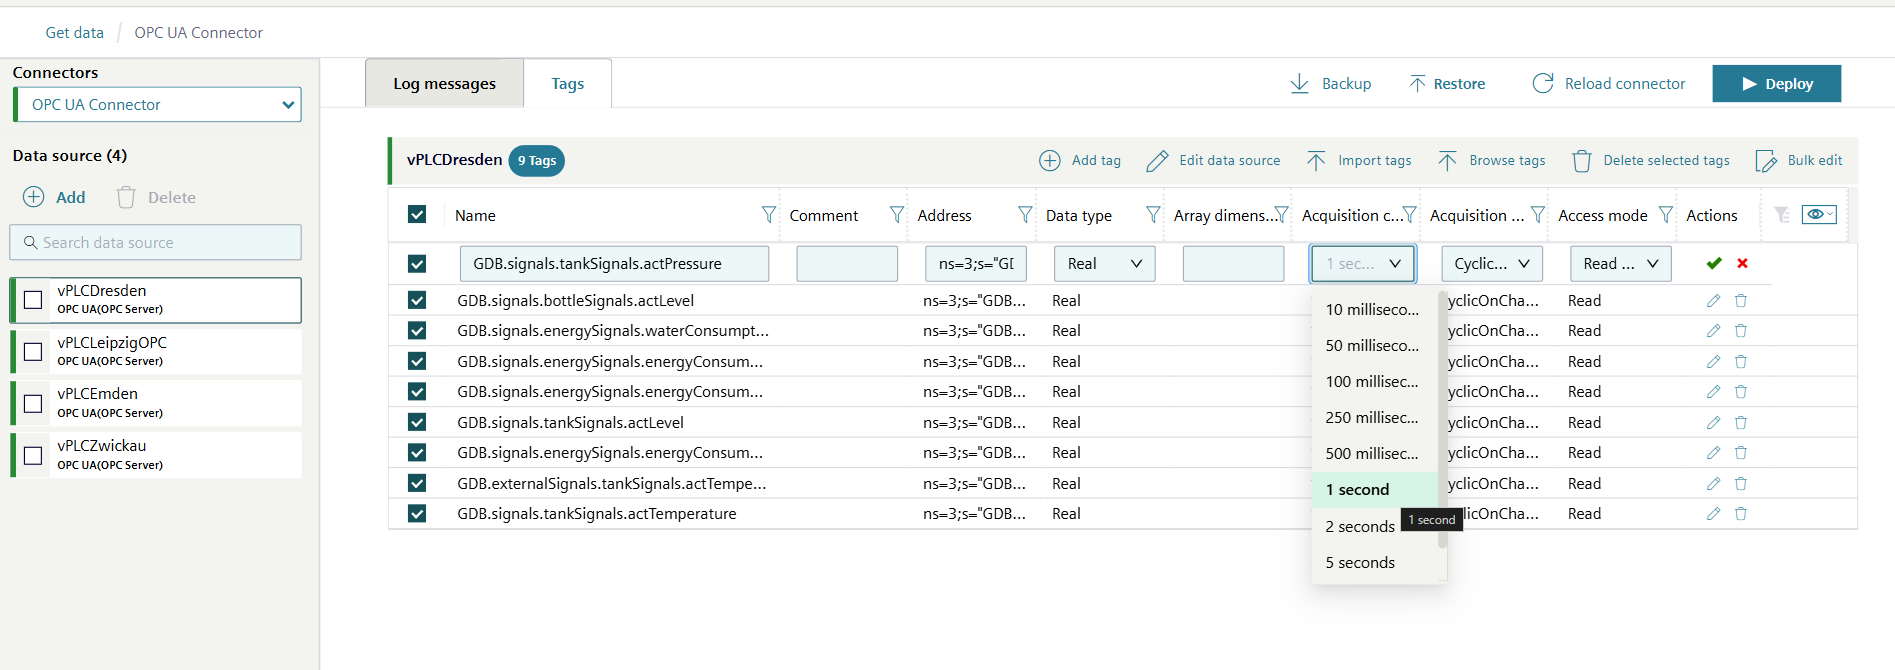Viewport: 1895px width, 670px height.
Task: Click Bulk edit icon
Action: 1766,161
